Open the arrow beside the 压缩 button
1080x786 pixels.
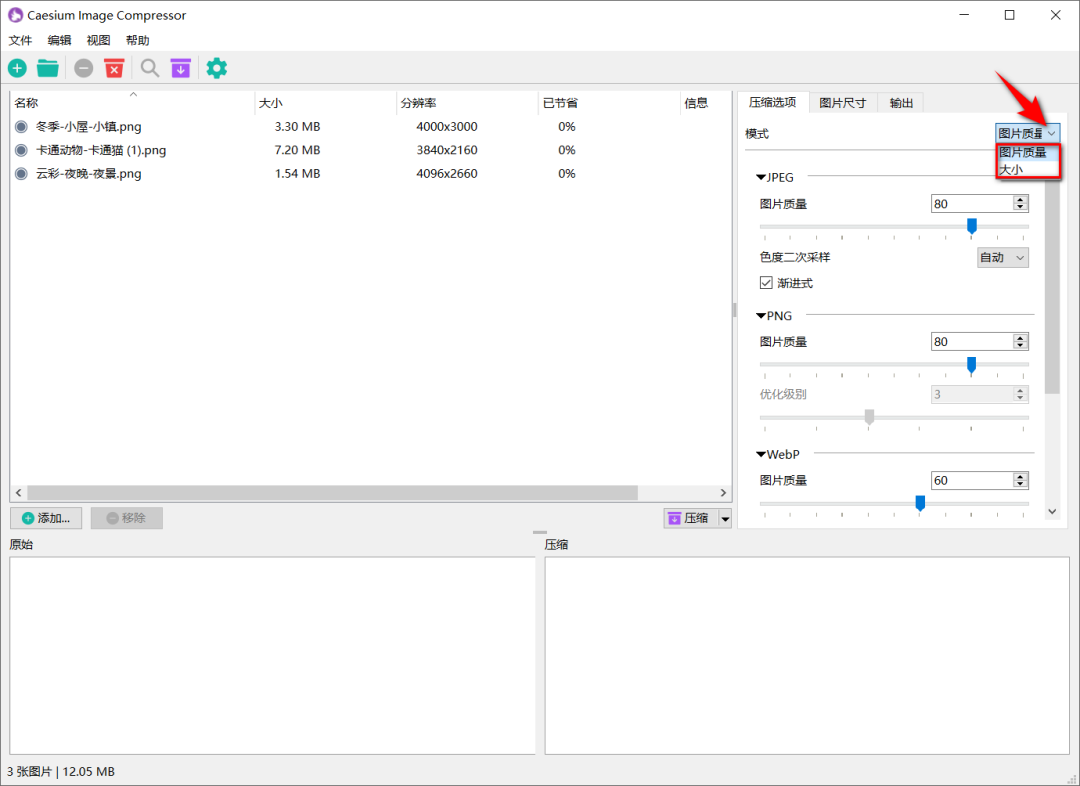pyautogui.click(x=725, y=519)
